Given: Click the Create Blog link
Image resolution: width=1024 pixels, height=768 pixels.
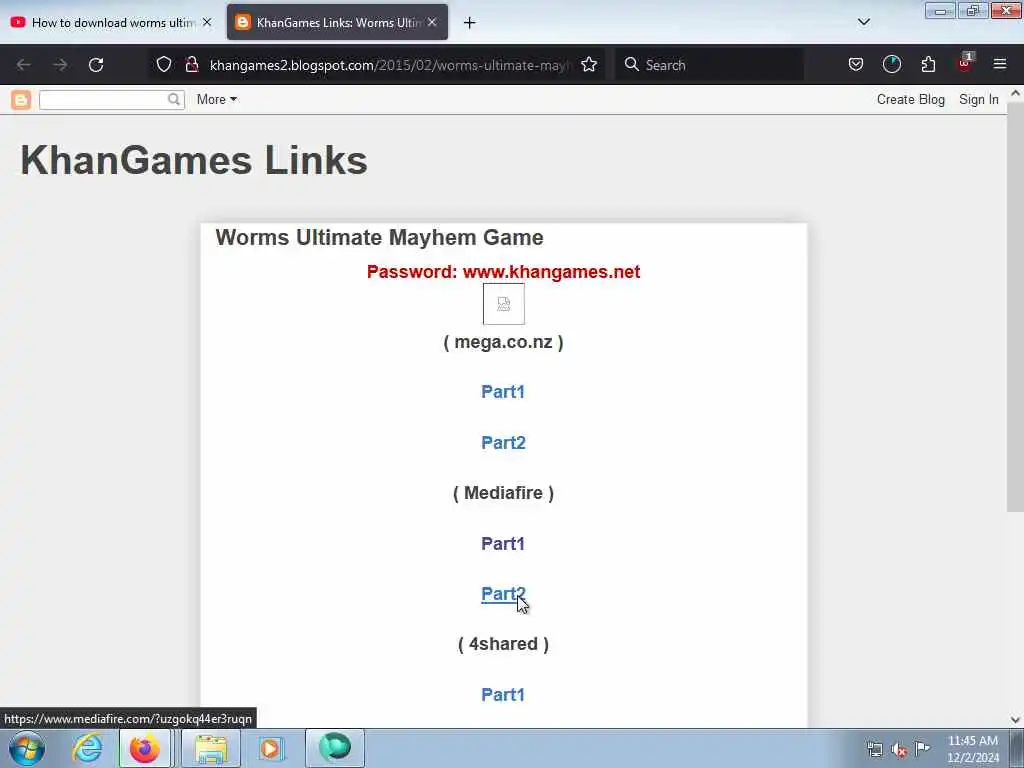Looking at the screenshot, I should click(910, 99).
